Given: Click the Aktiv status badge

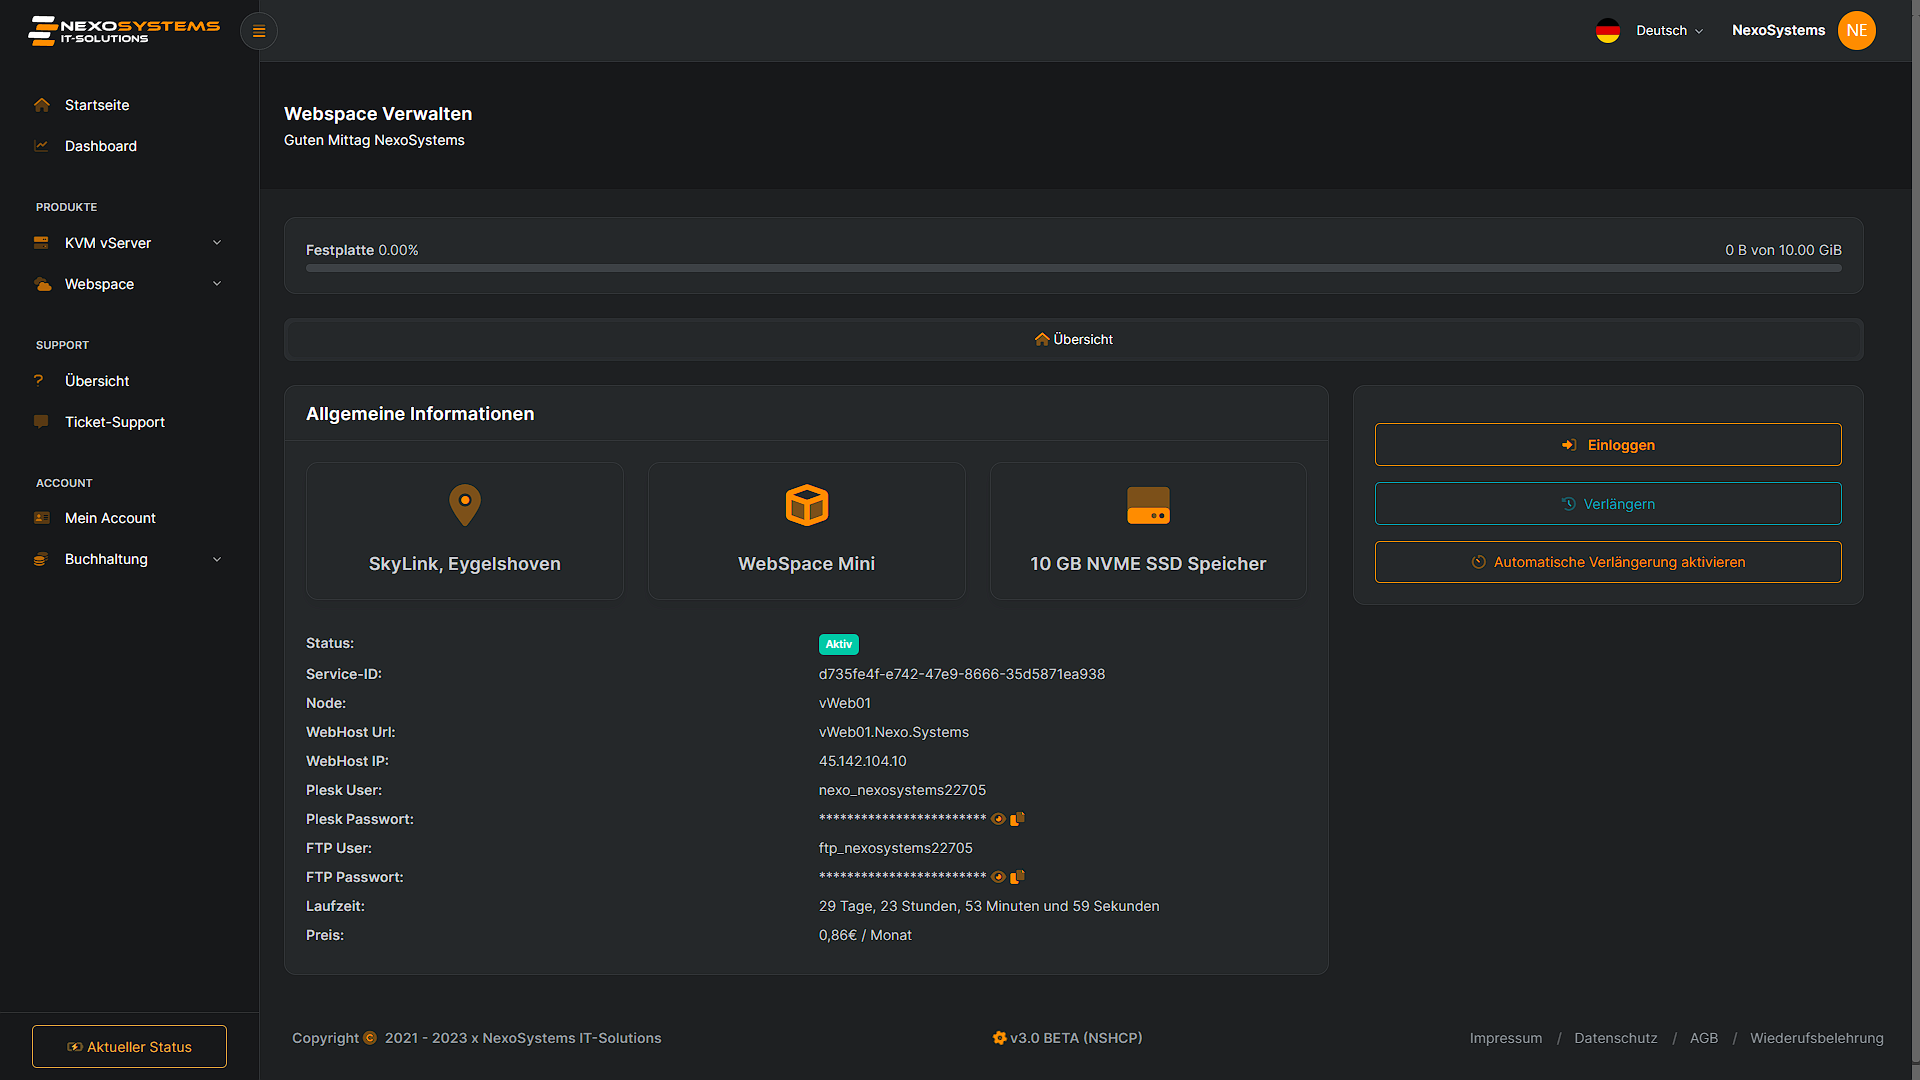Looking at the screenshot, I should (839, 644).
